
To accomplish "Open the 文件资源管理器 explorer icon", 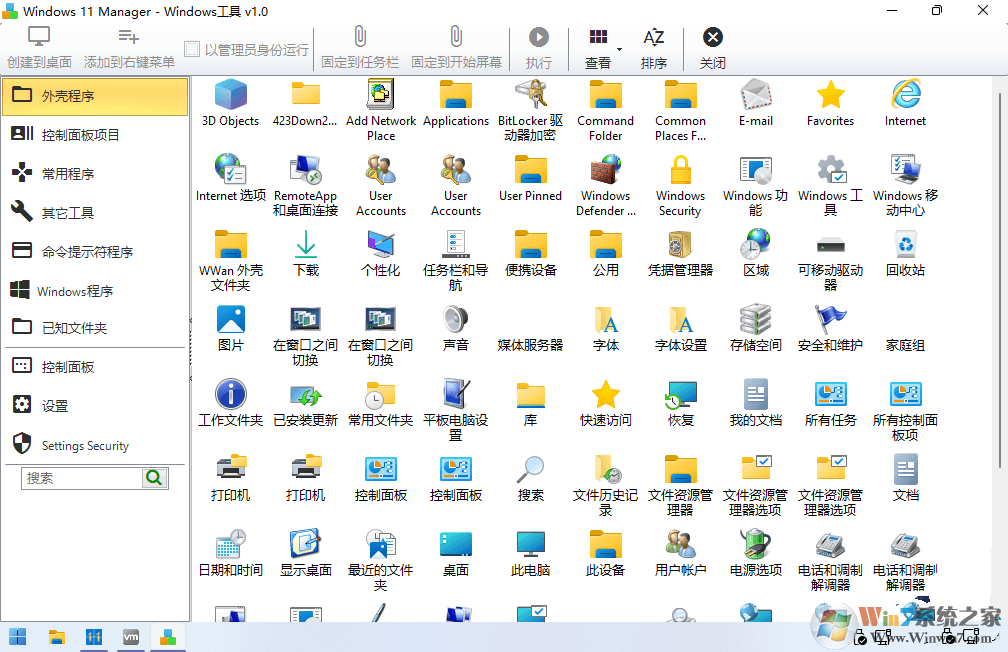I will click(680, 470).
